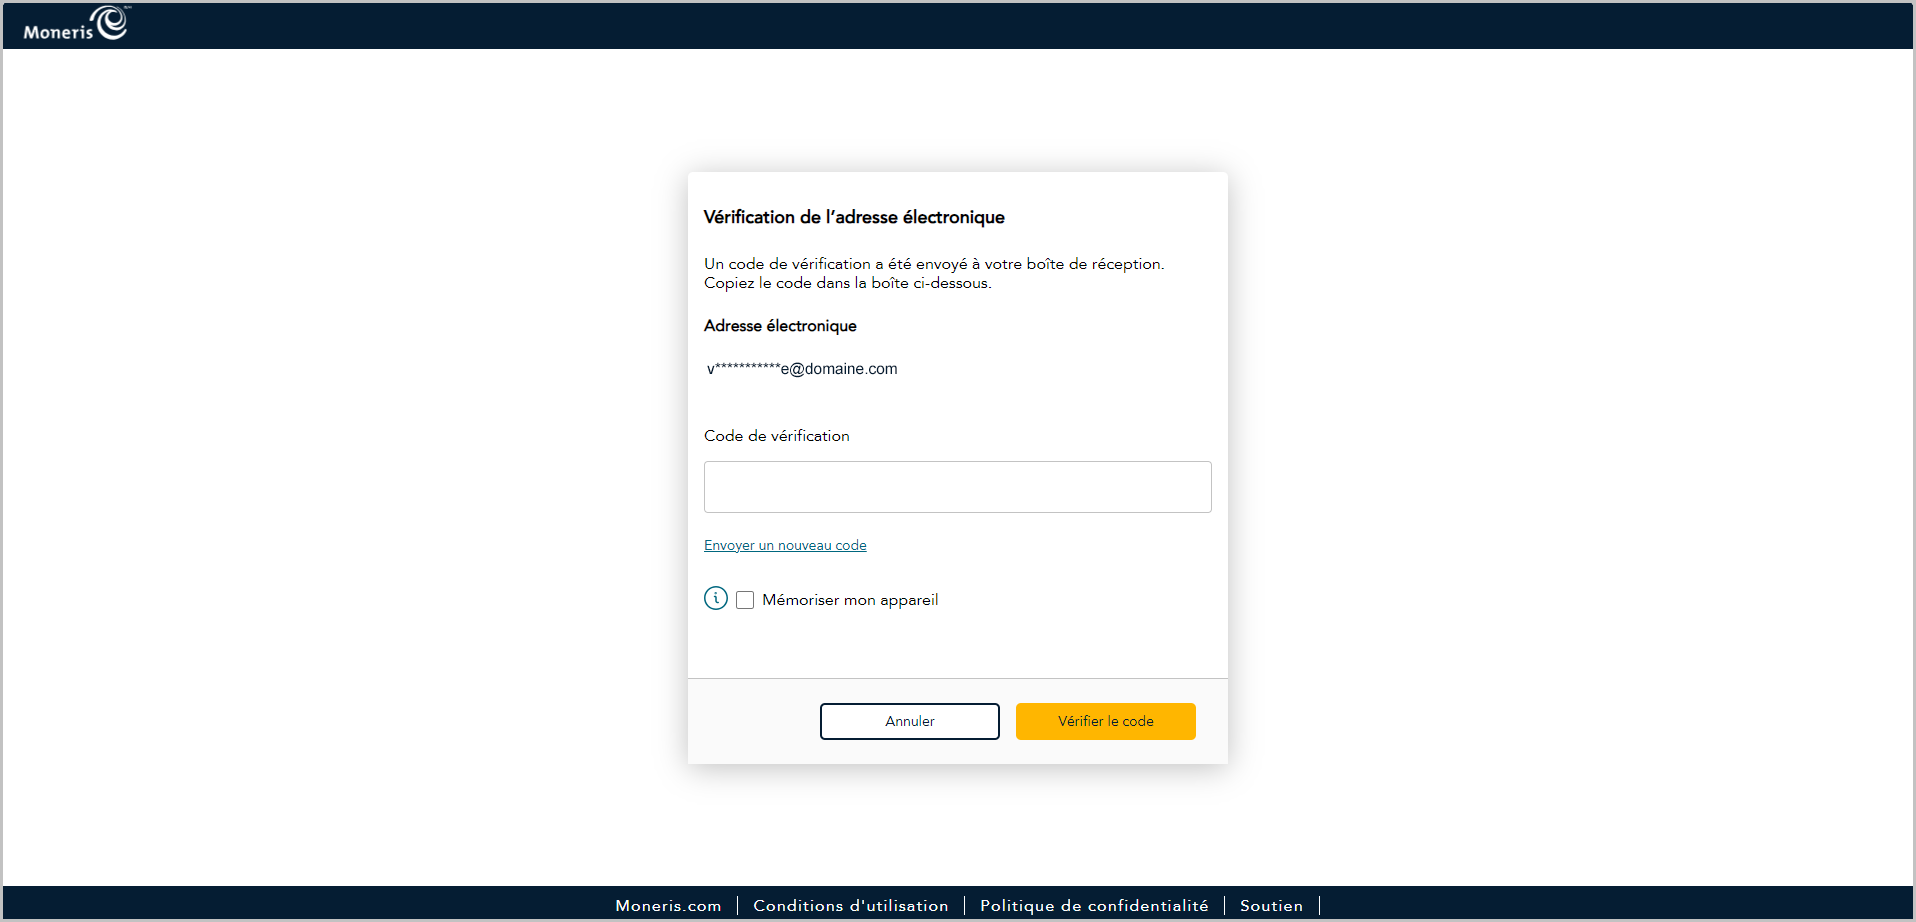Focus the Code de vérification input box
The width and height of the screenshot is (1916, 922).
[957, 487]
